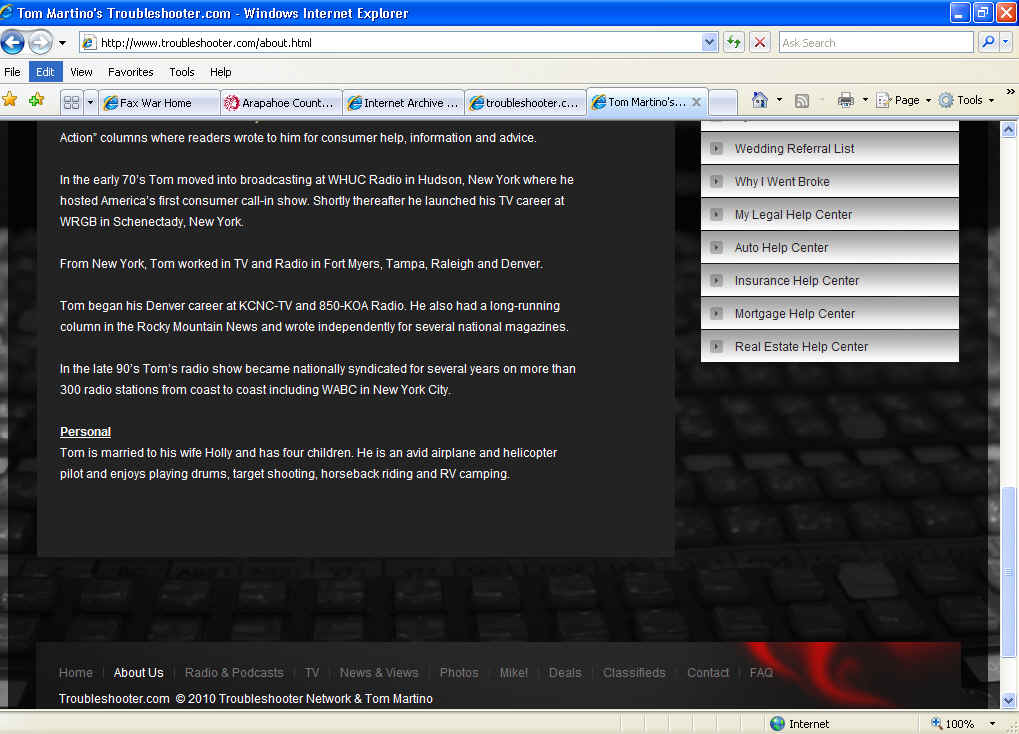Open Radio & Podcasts footer link
Screen dimensions: 1019x734
[x=234, y=673]
